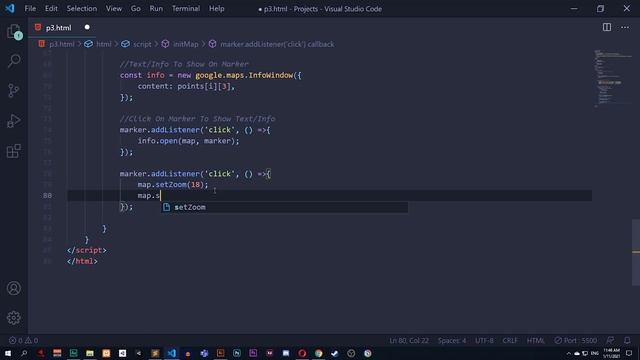The image size is (640, 360).
Task: Open the View menu
Action: pyautogui.click(x=113, y=9)
